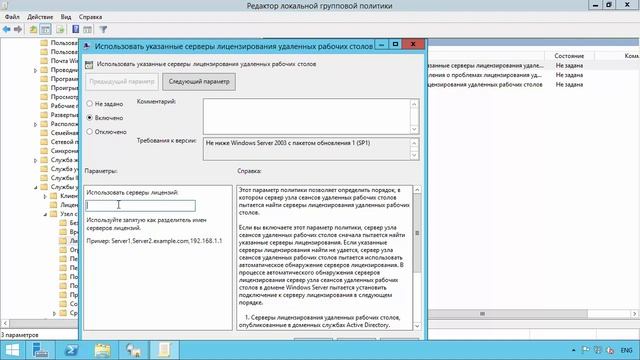Viewport: 640px width, 360px height.
Task: Expand the Проводник tree node
Action: click(x=36, y=70)
